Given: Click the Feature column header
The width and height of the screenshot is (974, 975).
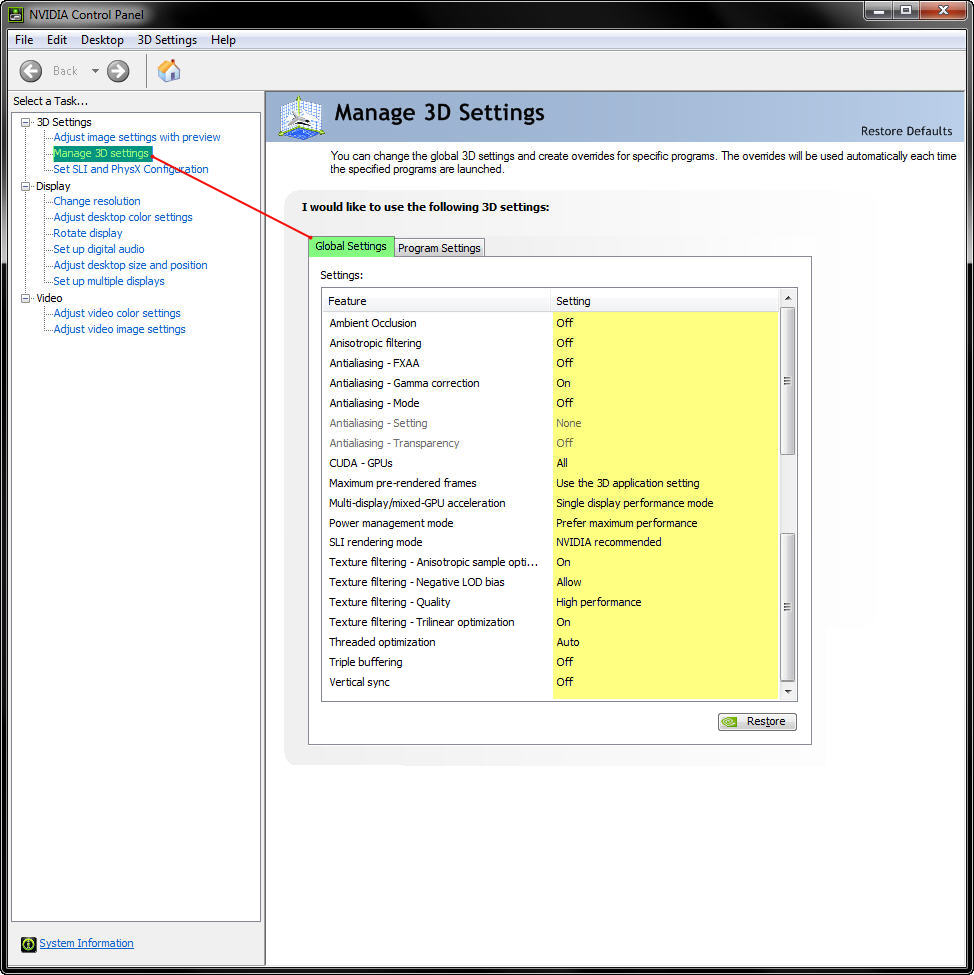Looking at the screenshot, I should coord(436,301).
